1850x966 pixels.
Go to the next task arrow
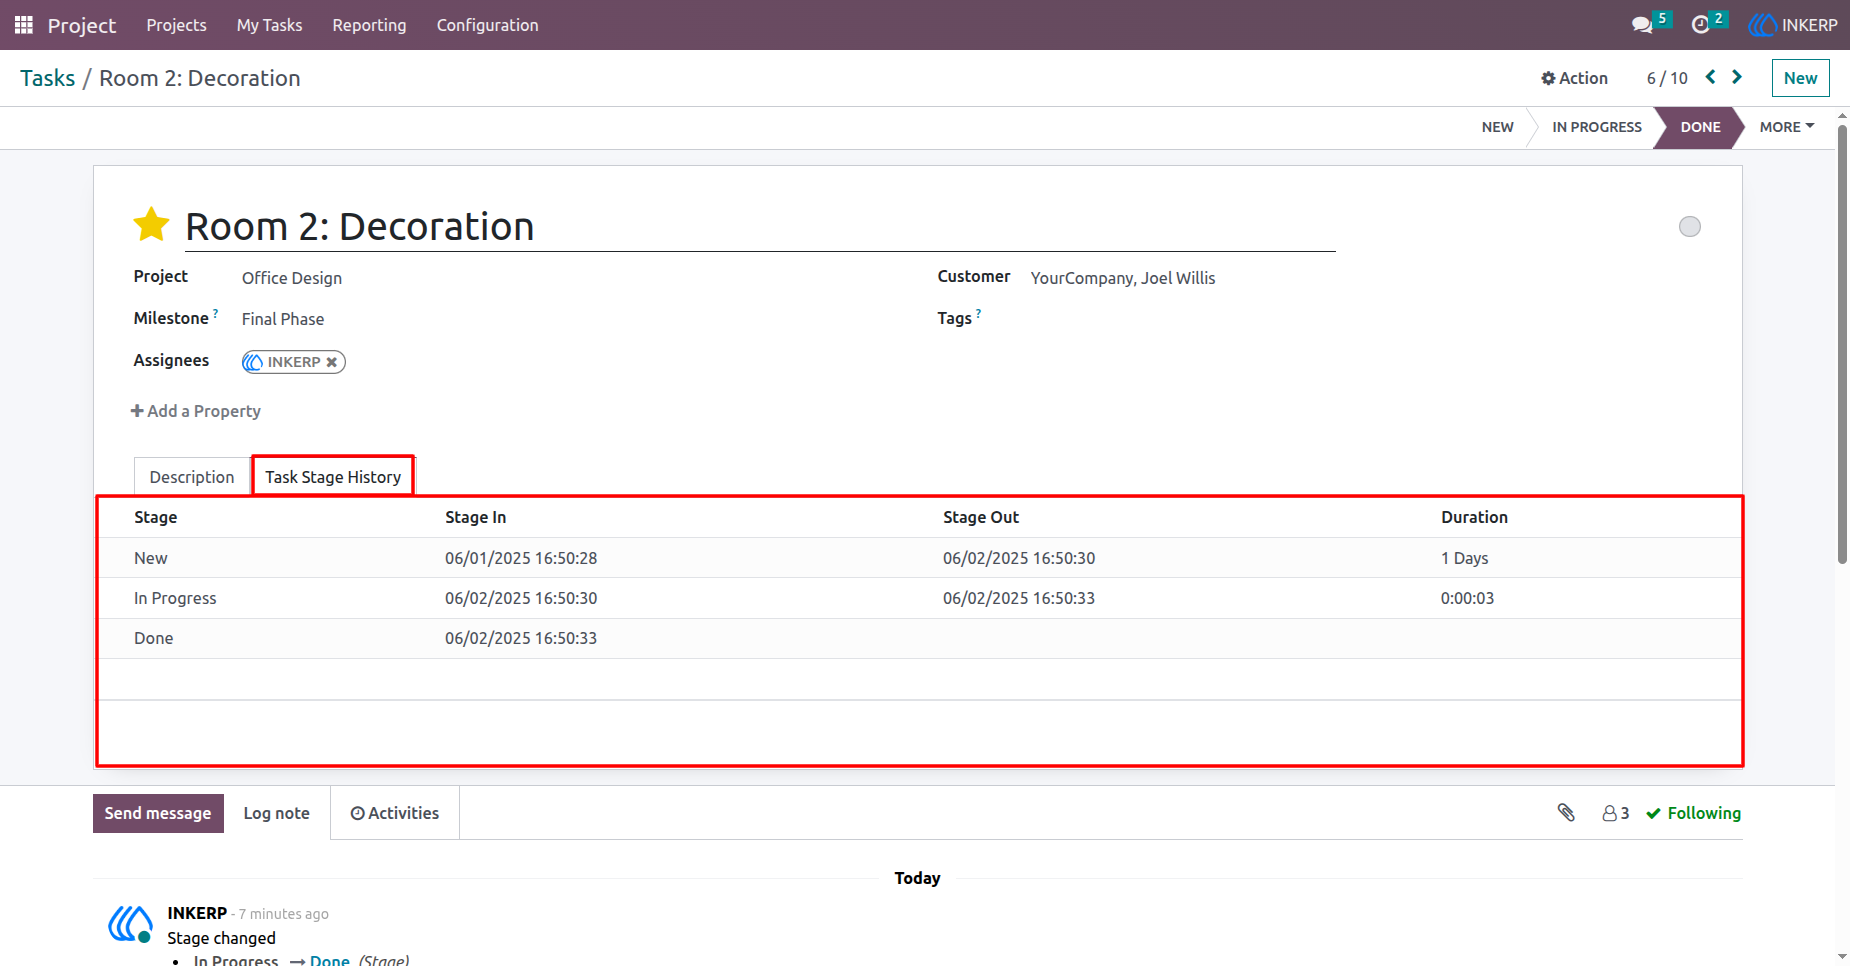coord(1737,77)
